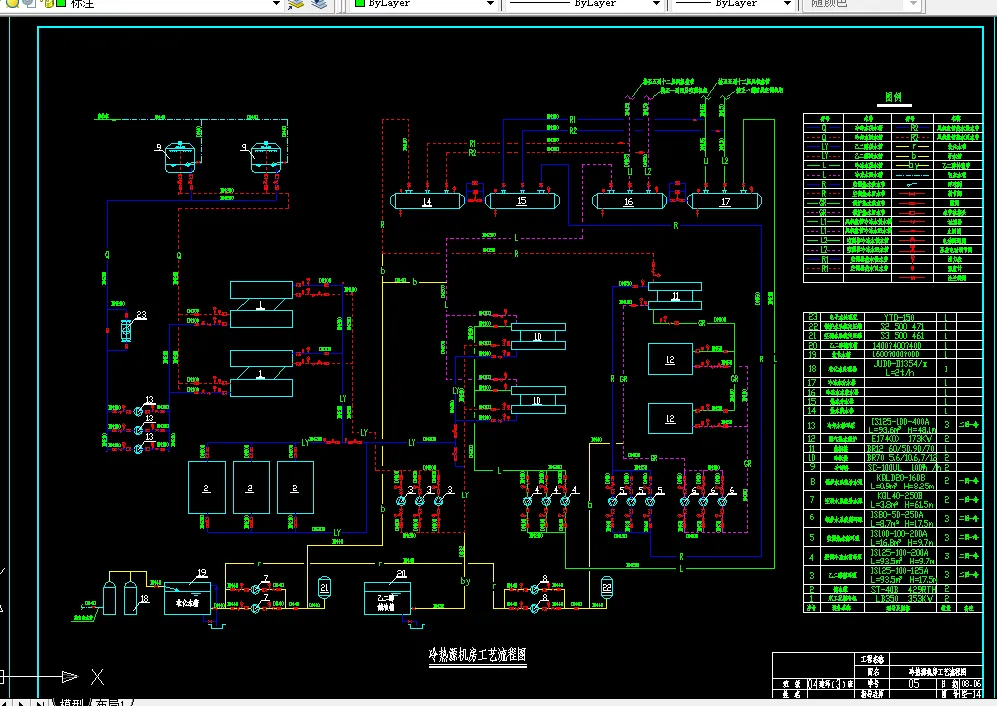
Task: Select equipment tag number 19 near water tank
Action: (202, 572)
